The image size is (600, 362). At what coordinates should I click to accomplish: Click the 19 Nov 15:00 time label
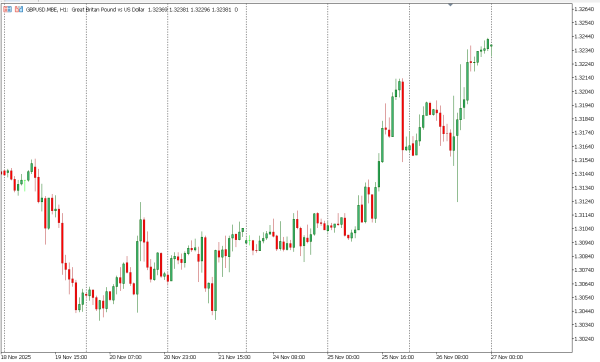click(x=71, y=357)
